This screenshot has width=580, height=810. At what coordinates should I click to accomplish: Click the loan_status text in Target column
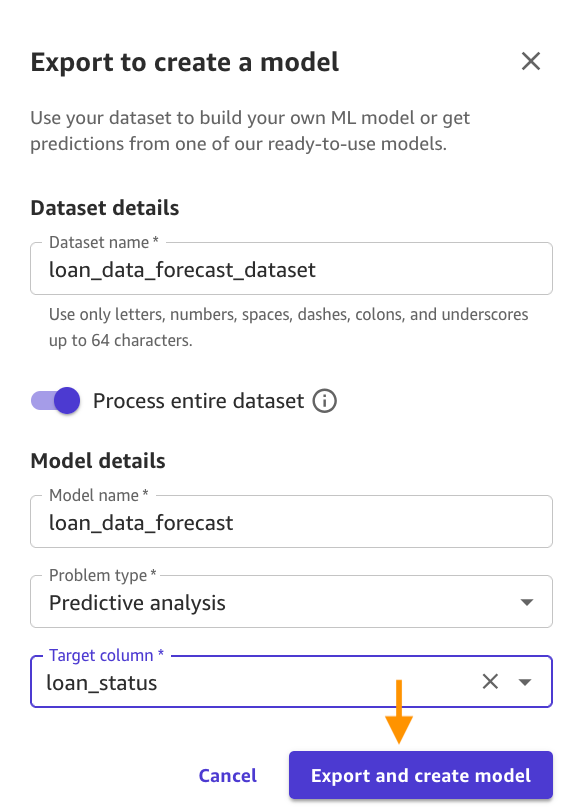pyautogui.click(x=102, y=683)
